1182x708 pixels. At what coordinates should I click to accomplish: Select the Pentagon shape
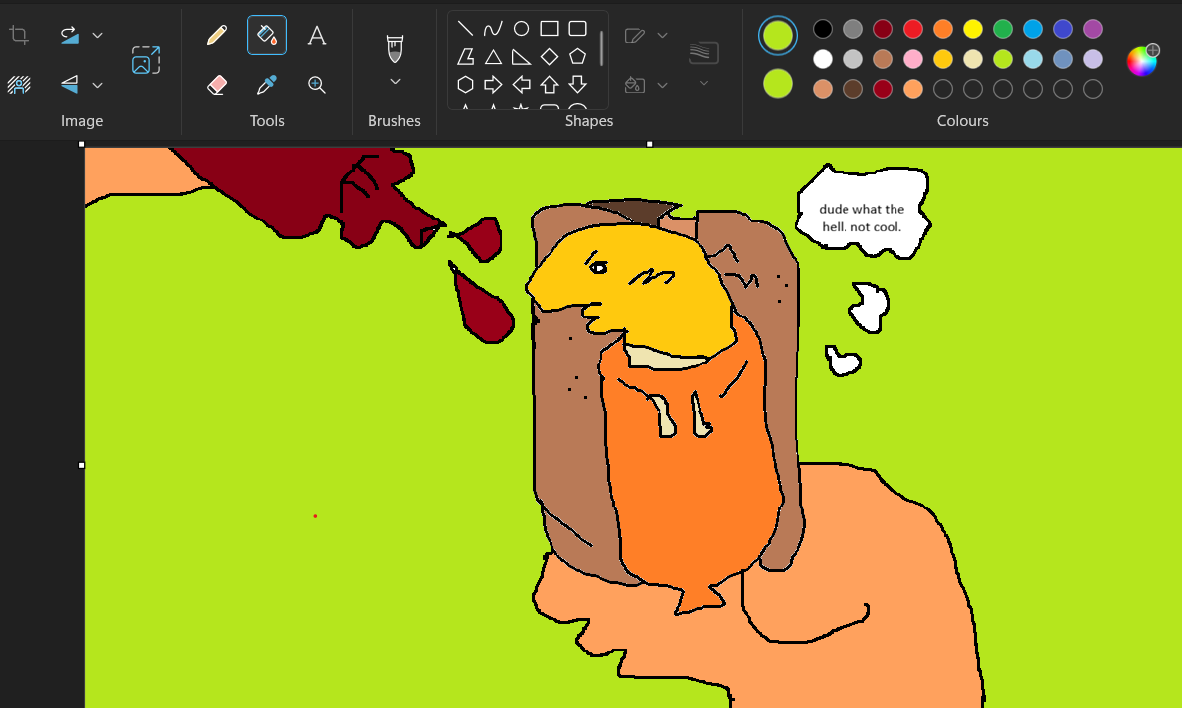tap(577, 57)
